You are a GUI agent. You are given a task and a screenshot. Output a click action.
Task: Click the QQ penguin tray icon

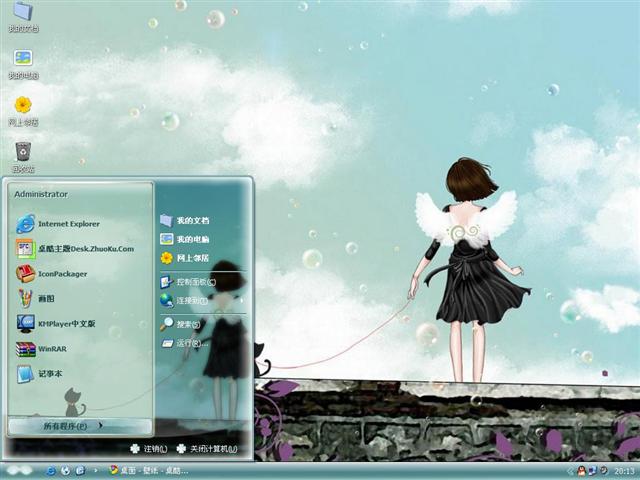click(582, 470)
